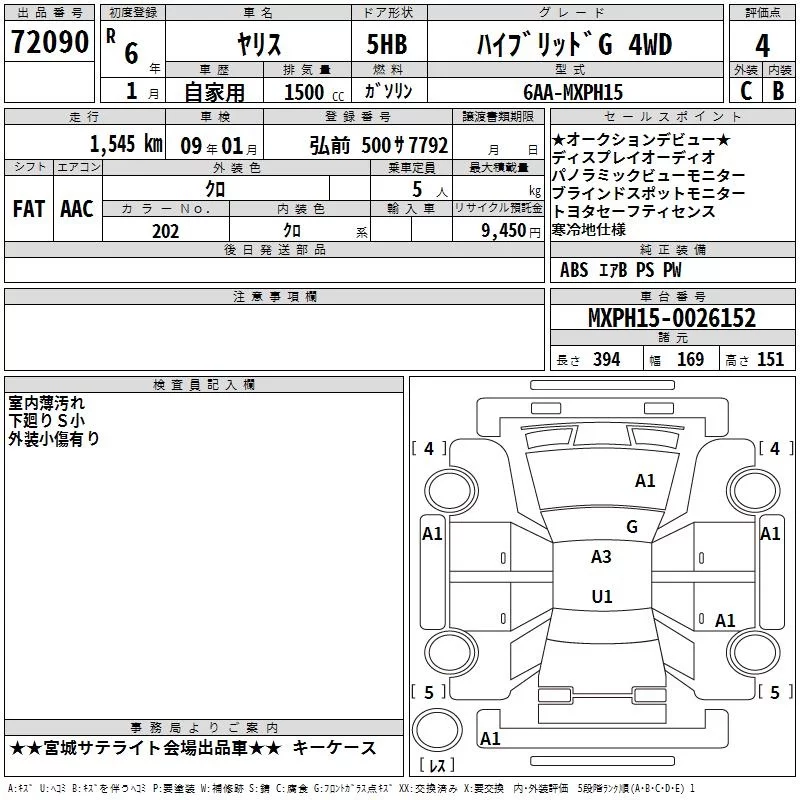This screenshot has width=800, height=800.
Task: Select the grade ハイブリッドG 4WD
Action: click(574, 44)
